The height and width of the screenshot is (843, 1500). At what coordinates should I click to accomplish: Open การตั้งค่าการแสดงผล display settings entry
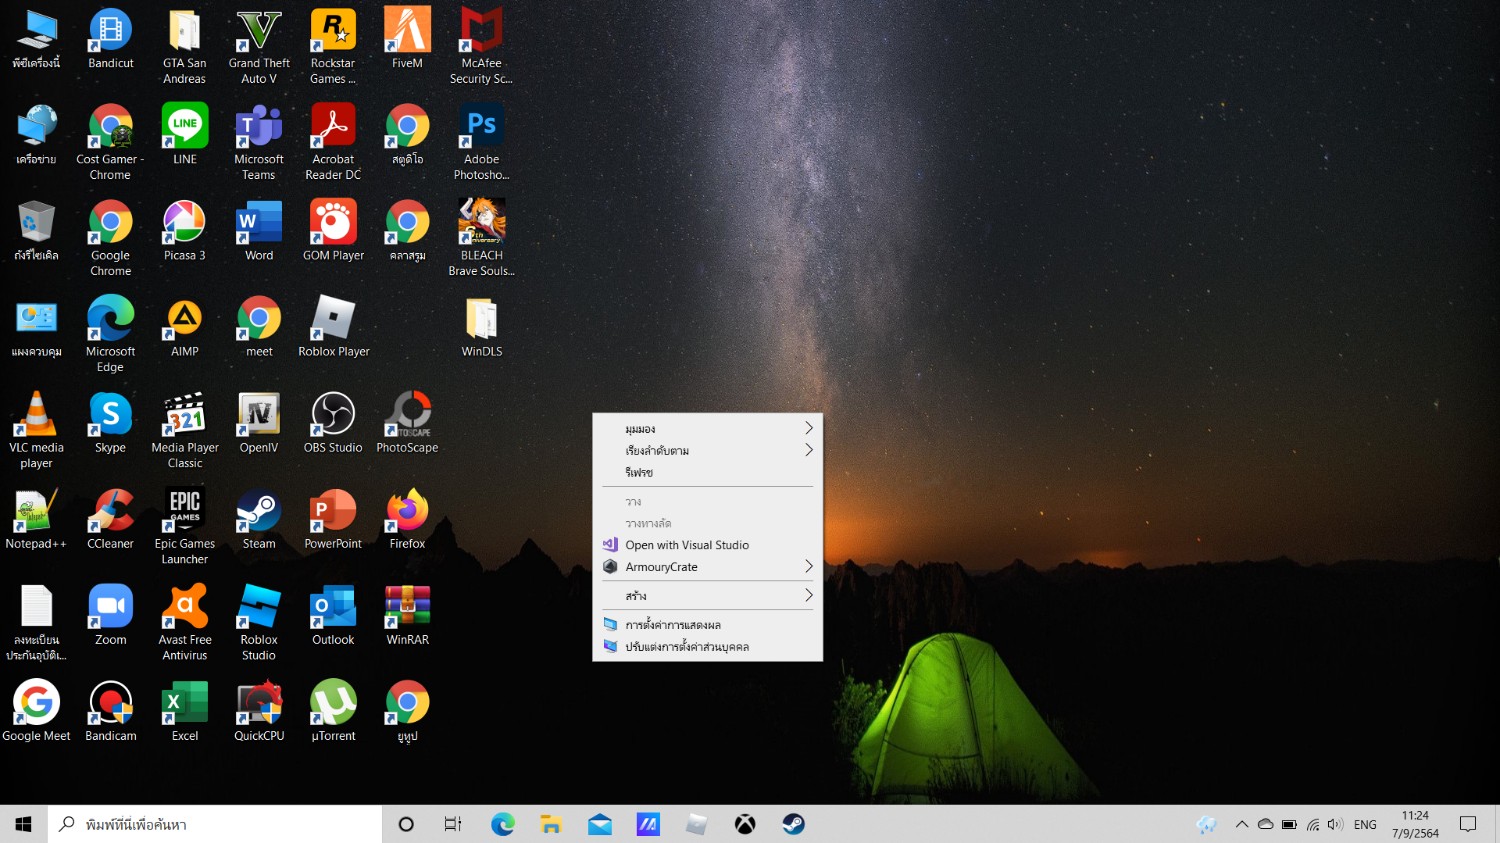pyautogui.click(x=708, y=625)
